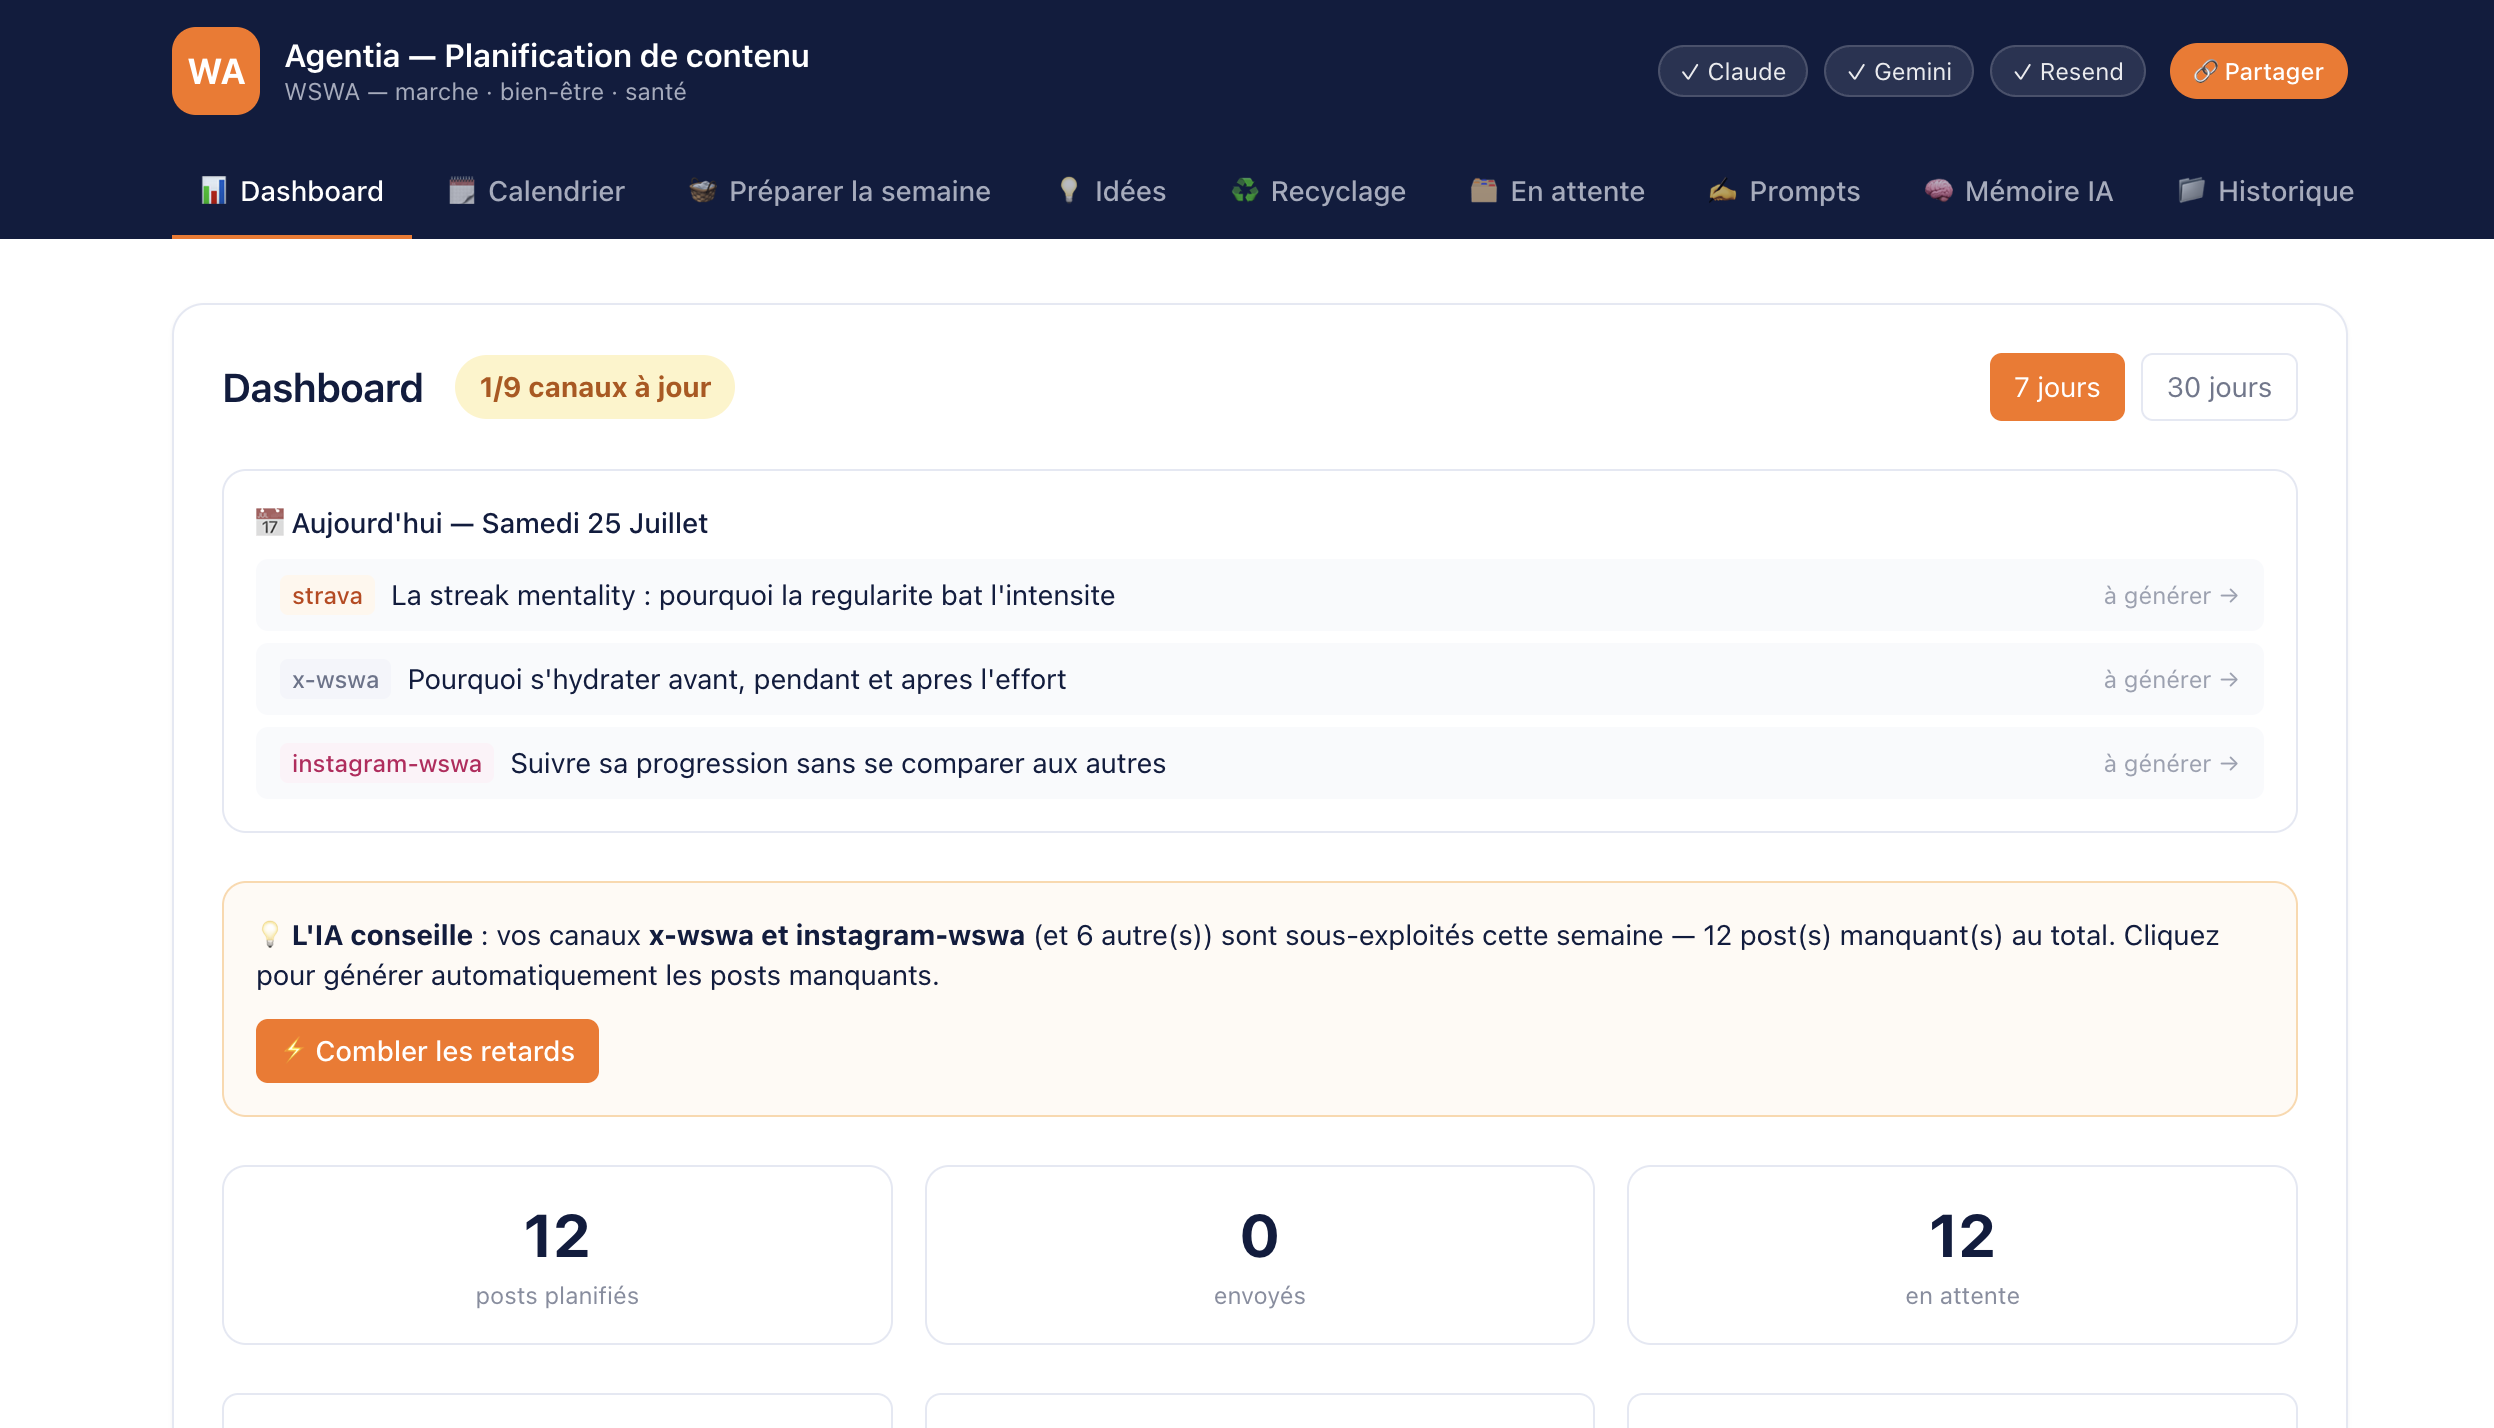Click the Idées light bulb icon
Image resolution: width=2494 pixels, height=1428 pixels.
(1068, 190)
